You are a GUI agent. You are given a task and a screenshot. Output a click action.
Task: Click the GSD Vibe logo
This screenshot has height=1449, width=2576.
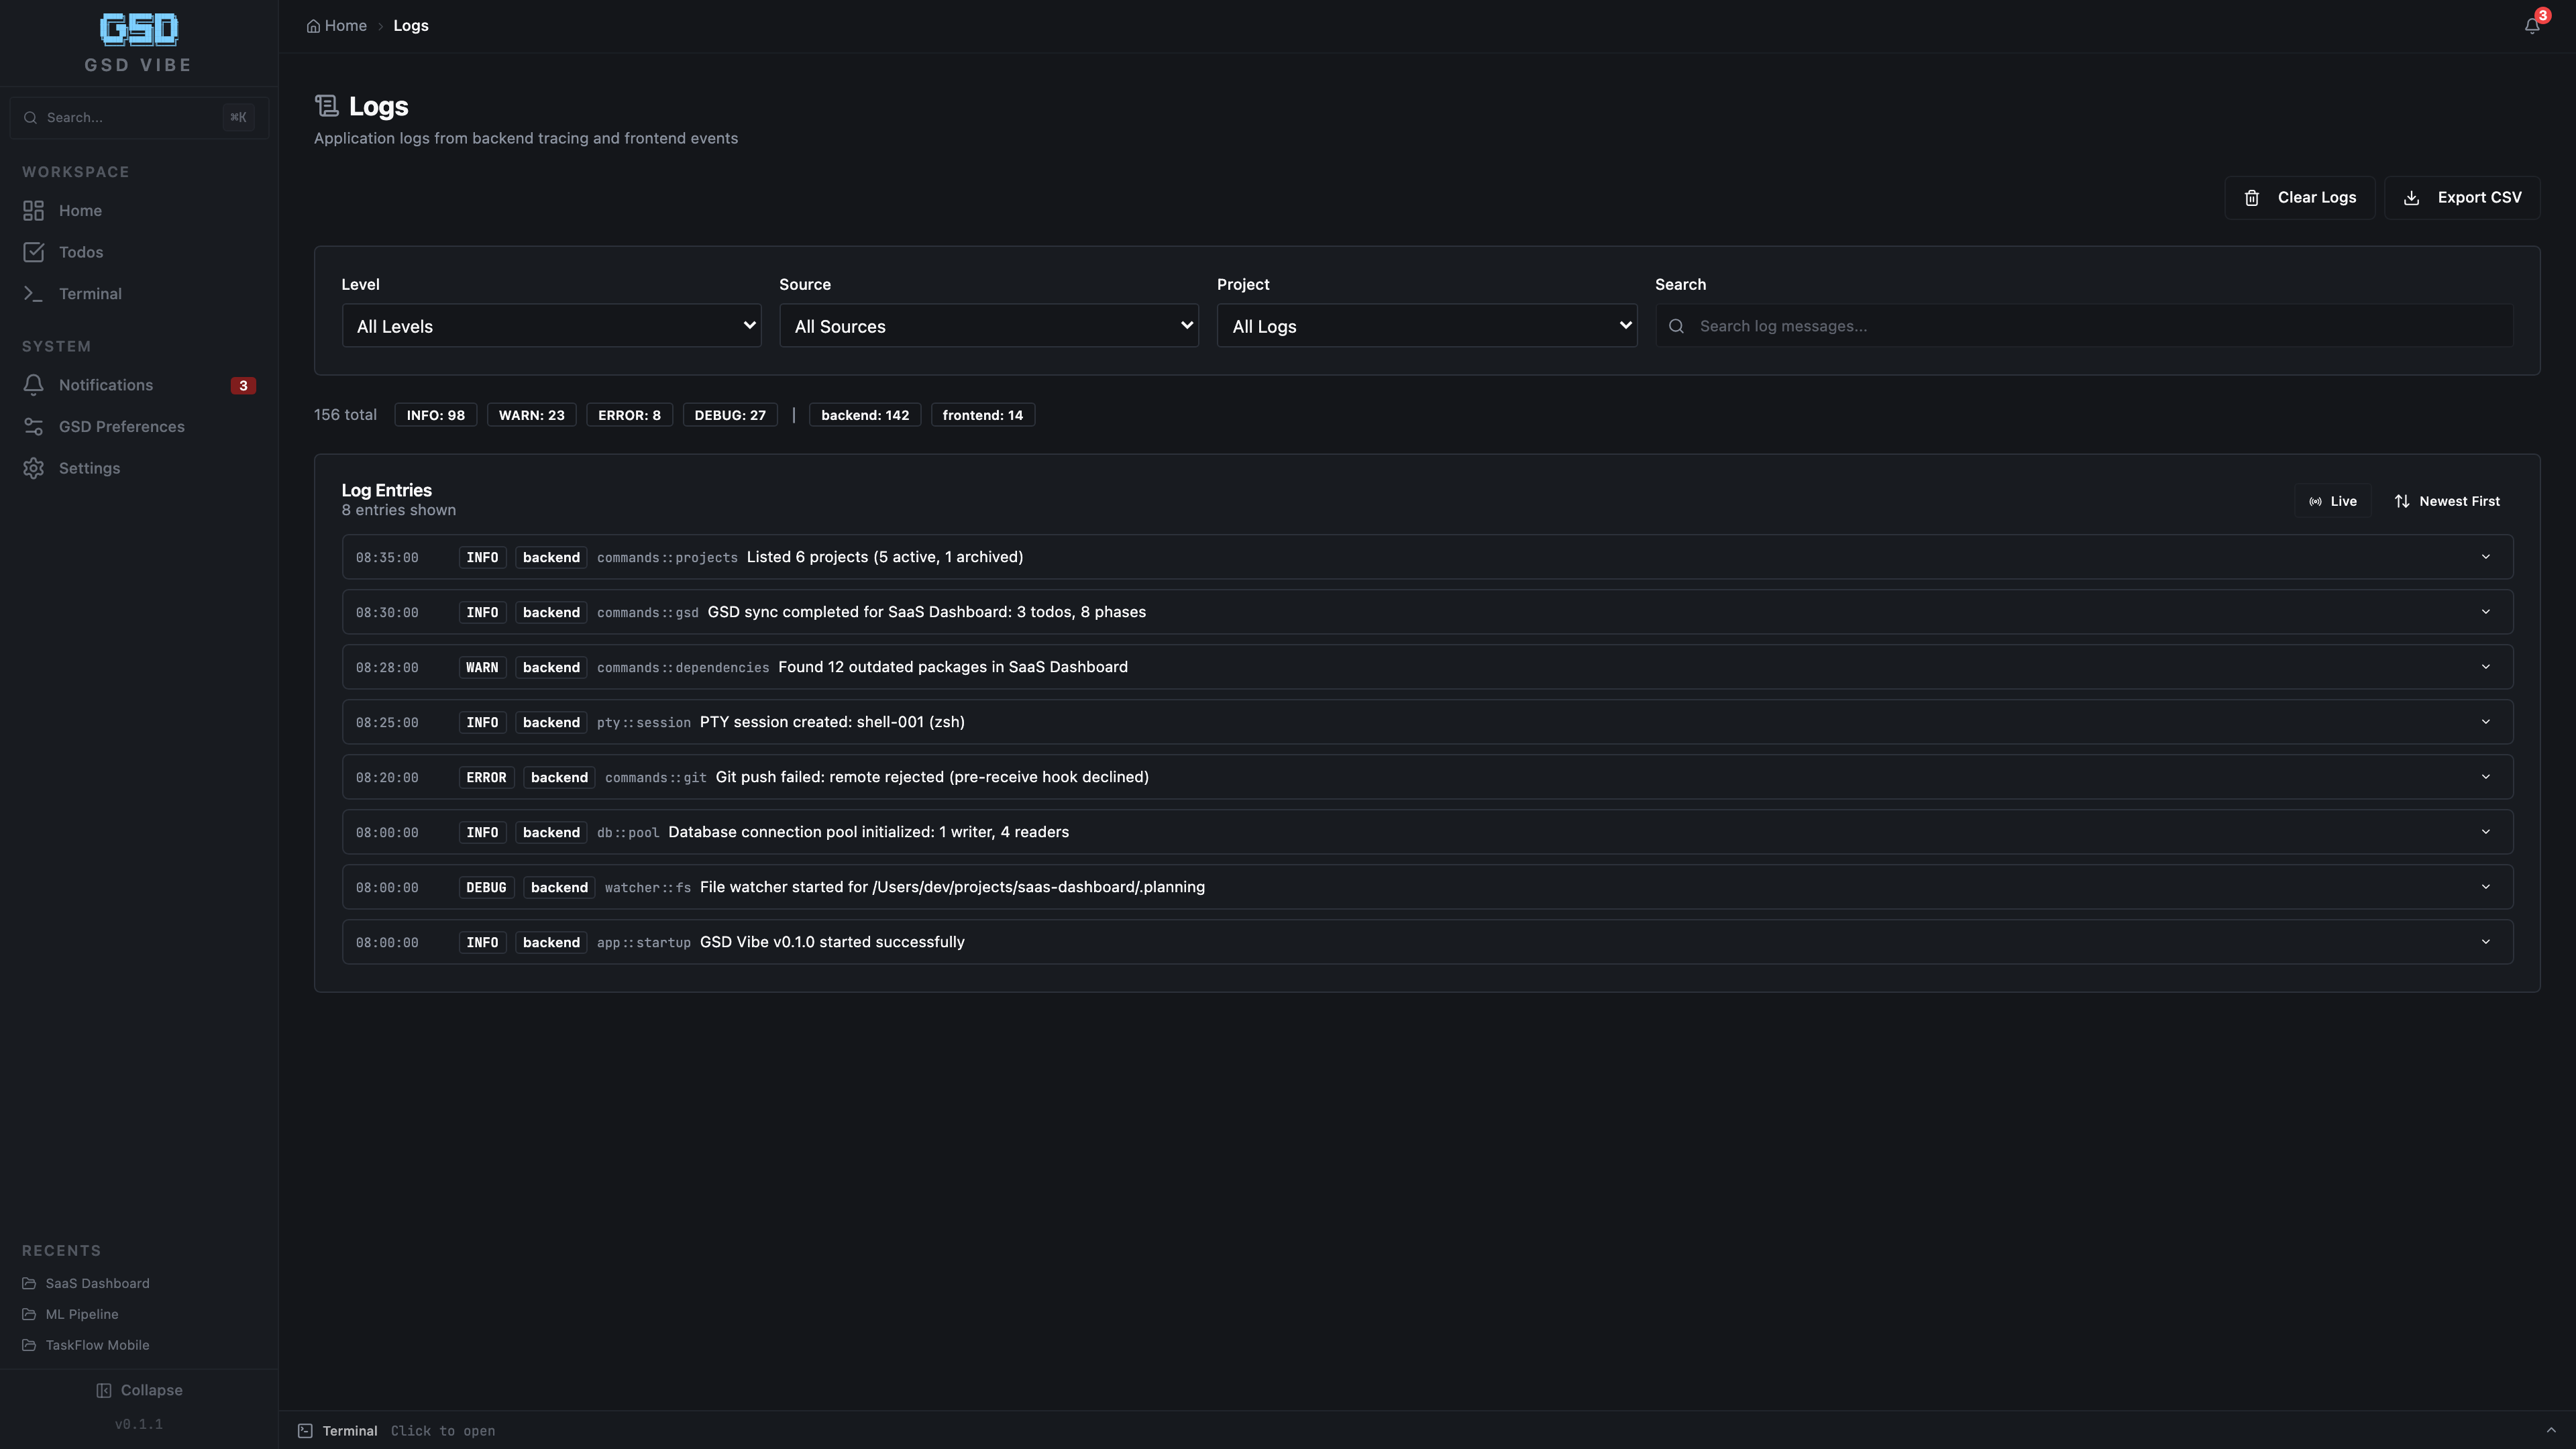[138, 30]
